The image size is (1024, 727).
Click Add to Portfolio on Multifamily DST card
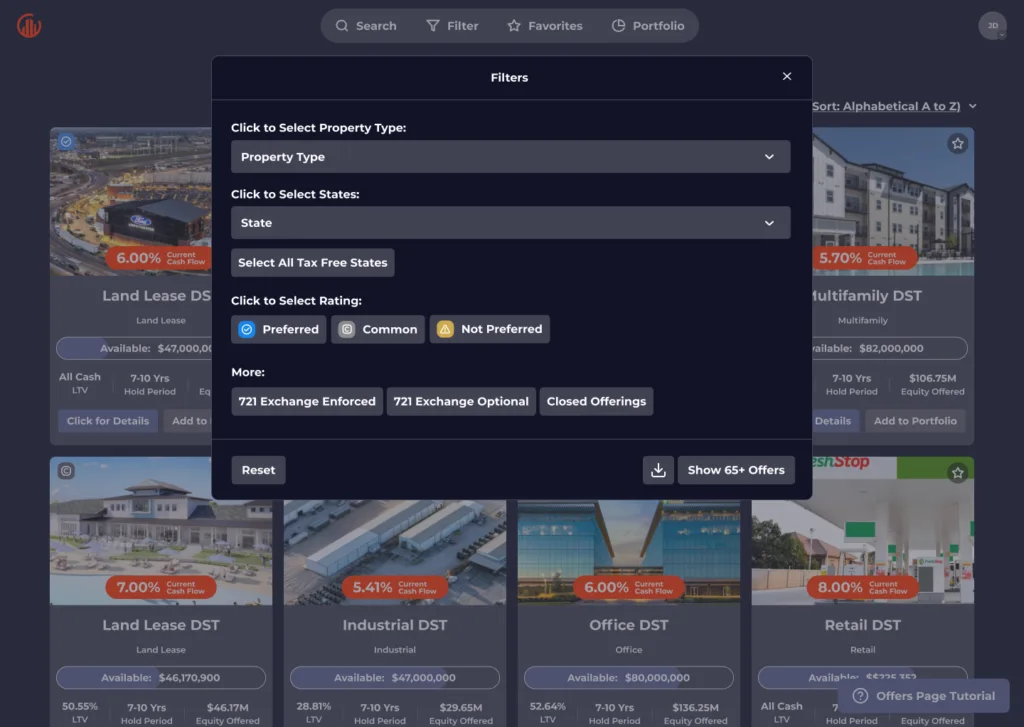(x=915, y=421)
